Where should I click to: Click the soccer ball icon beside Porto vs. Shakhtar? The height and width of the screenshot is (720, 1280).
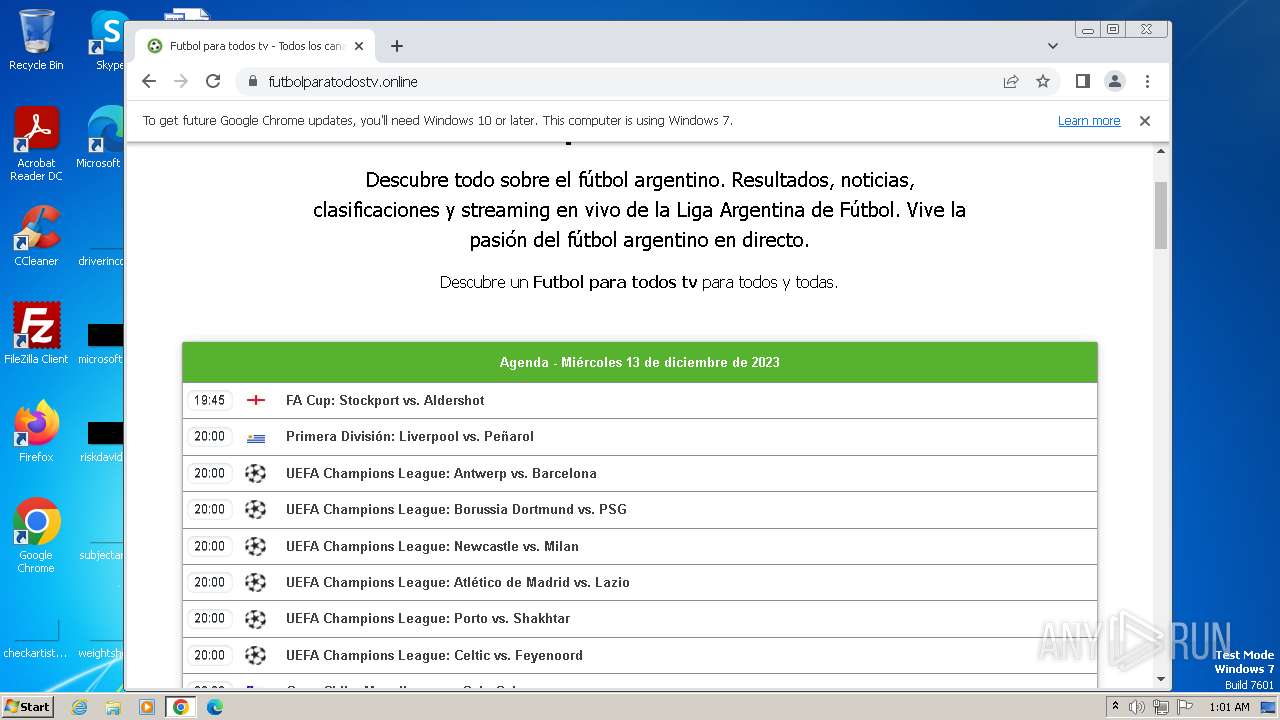pyautogui.click(x=256, y=618)
